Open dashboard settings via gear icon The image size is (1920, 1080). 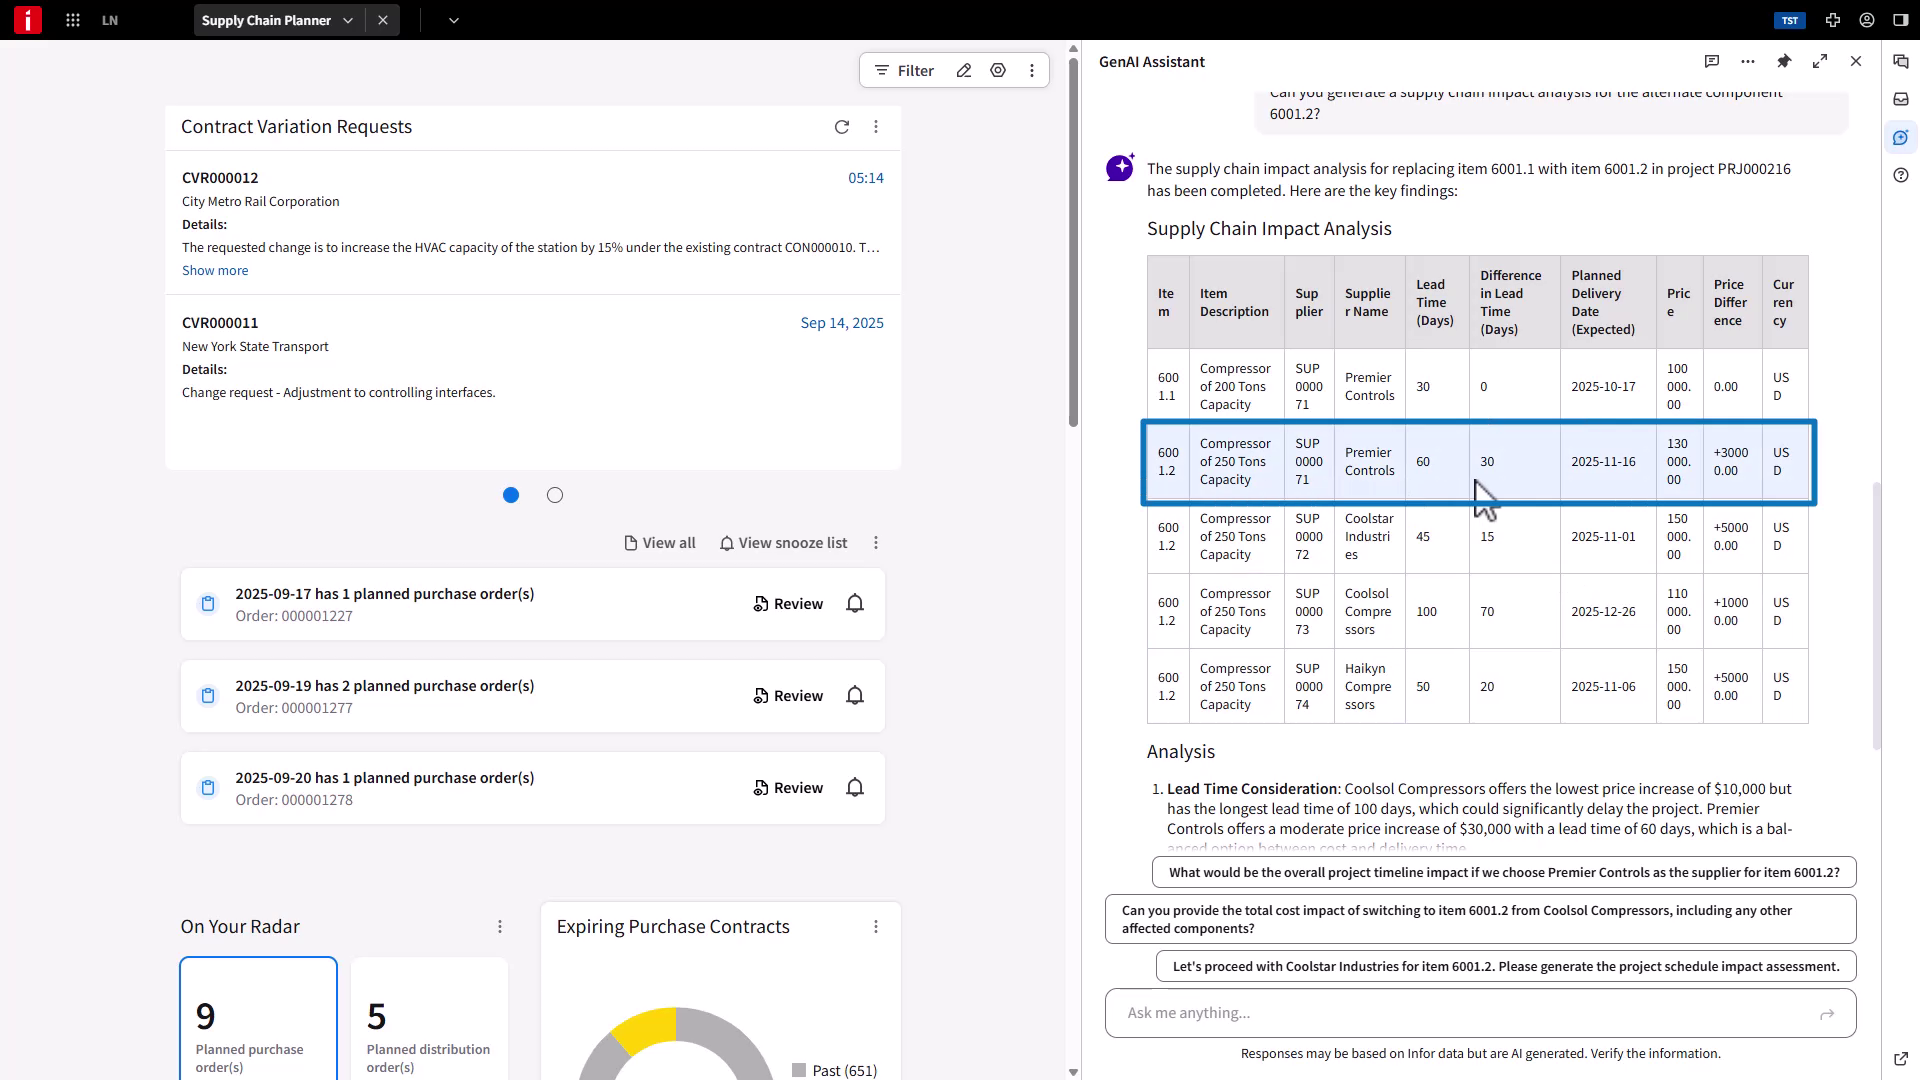tap(997, 70)
